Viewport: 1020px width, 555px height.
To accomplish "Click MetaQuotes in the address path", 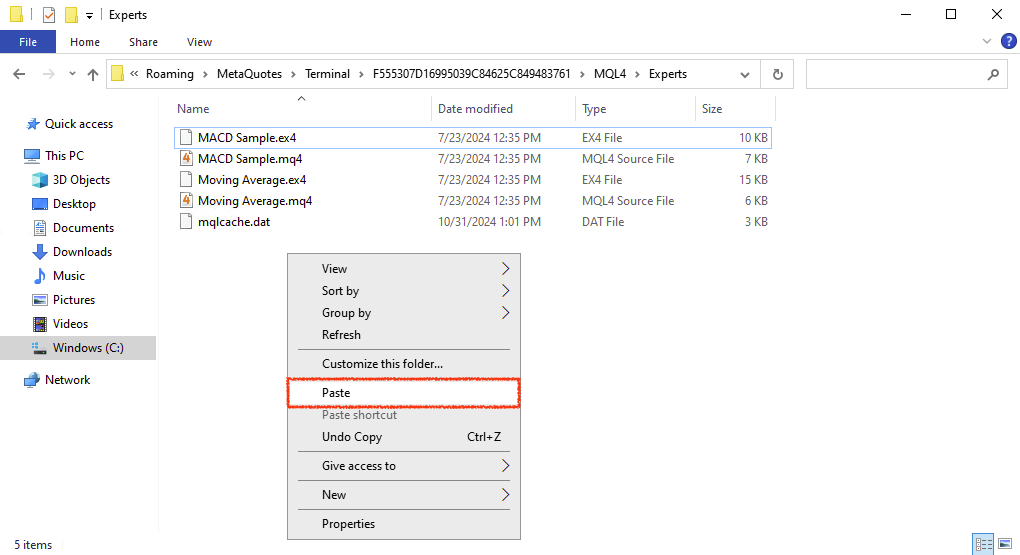I will pos(249,74).
